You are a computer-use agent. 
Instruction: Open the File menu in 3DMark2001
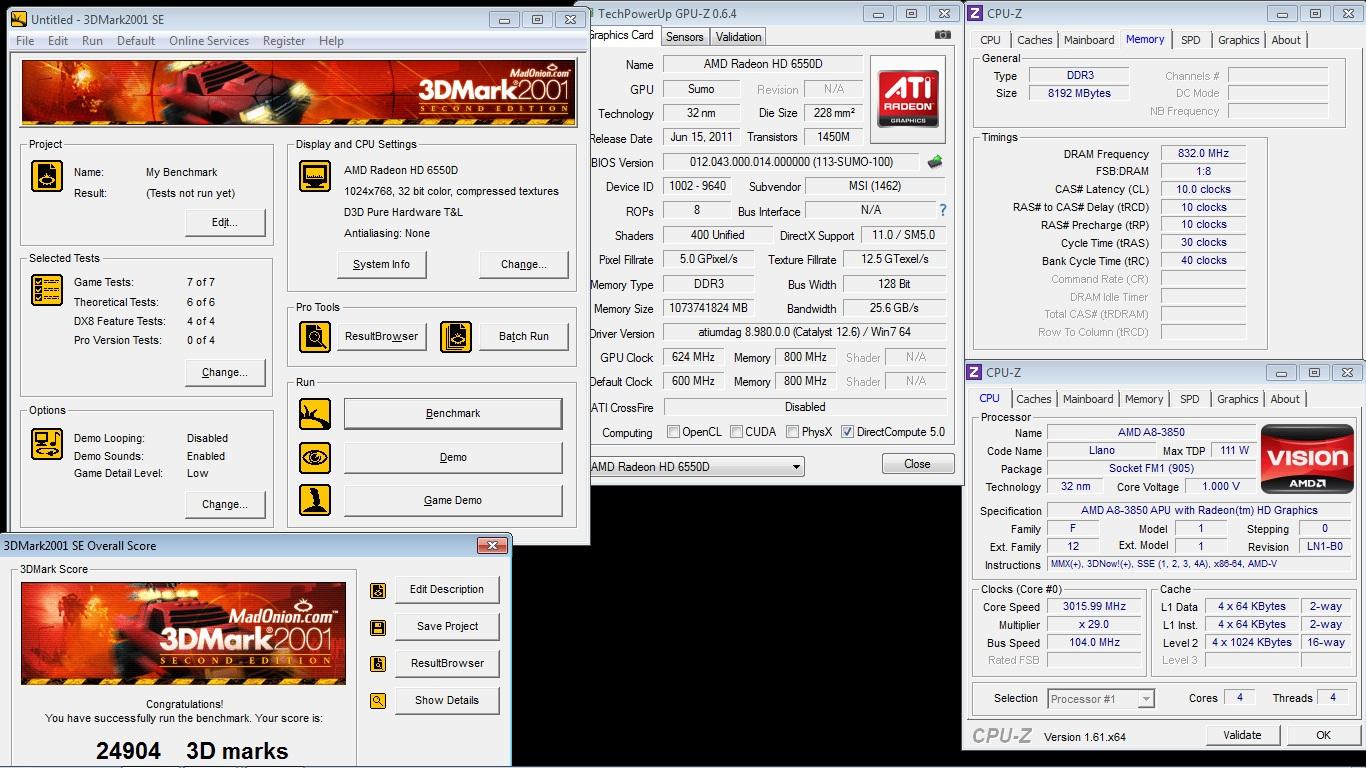point(25,41)
